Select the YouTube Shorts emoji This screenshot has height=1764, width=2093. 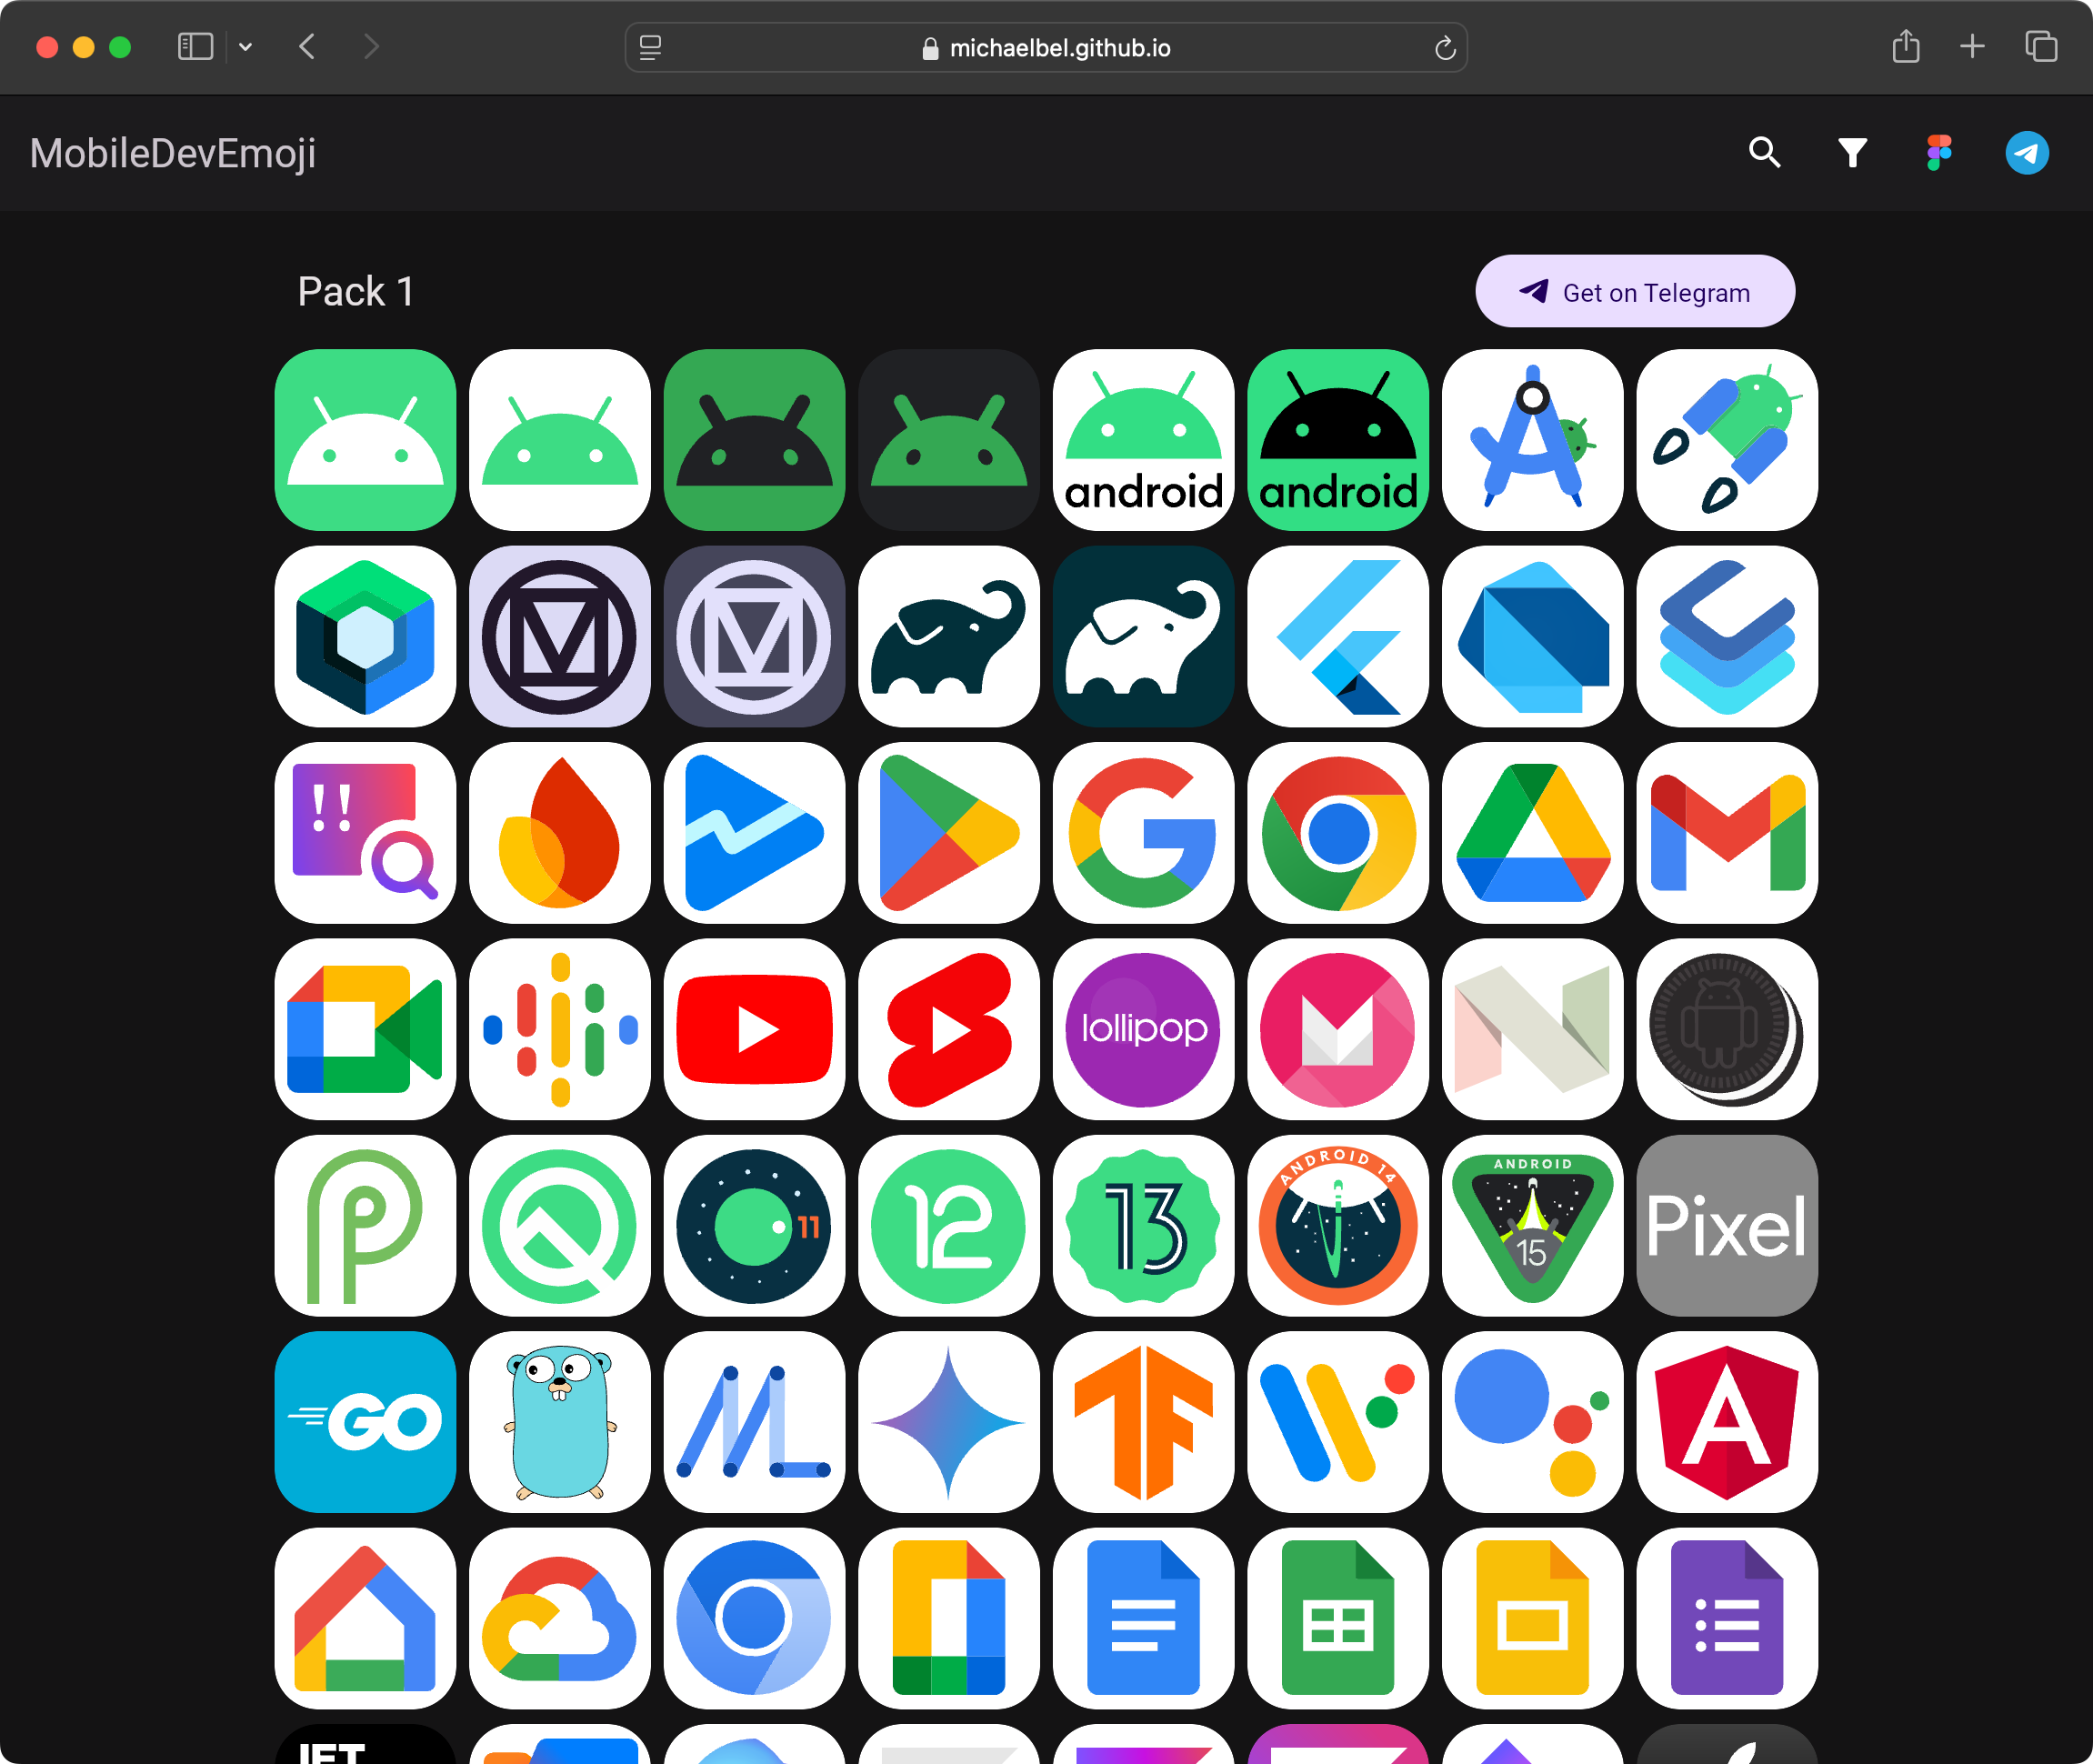pyautogui.click(x=949, y=1029)
